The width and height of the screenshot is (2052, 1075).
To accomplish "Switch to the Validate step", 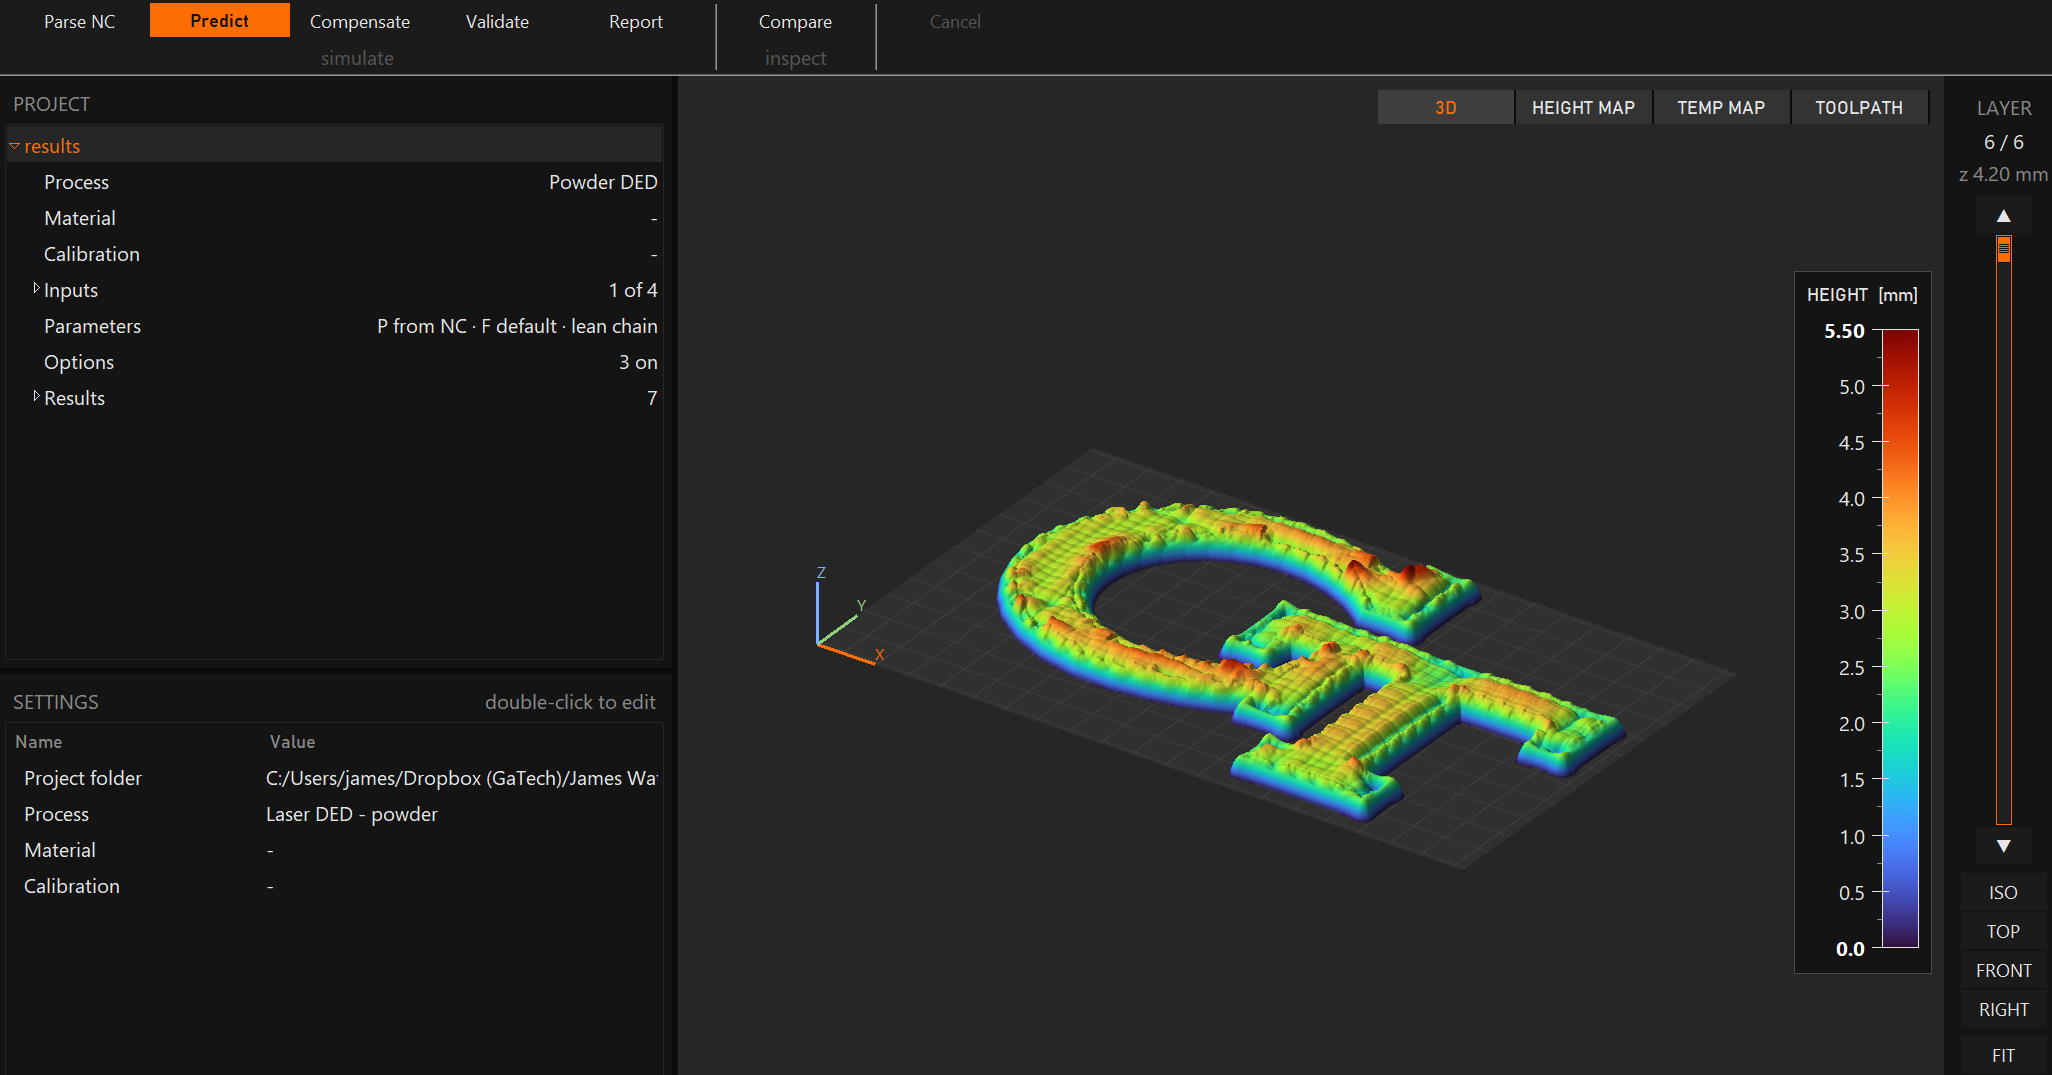I will click(497, 21).
